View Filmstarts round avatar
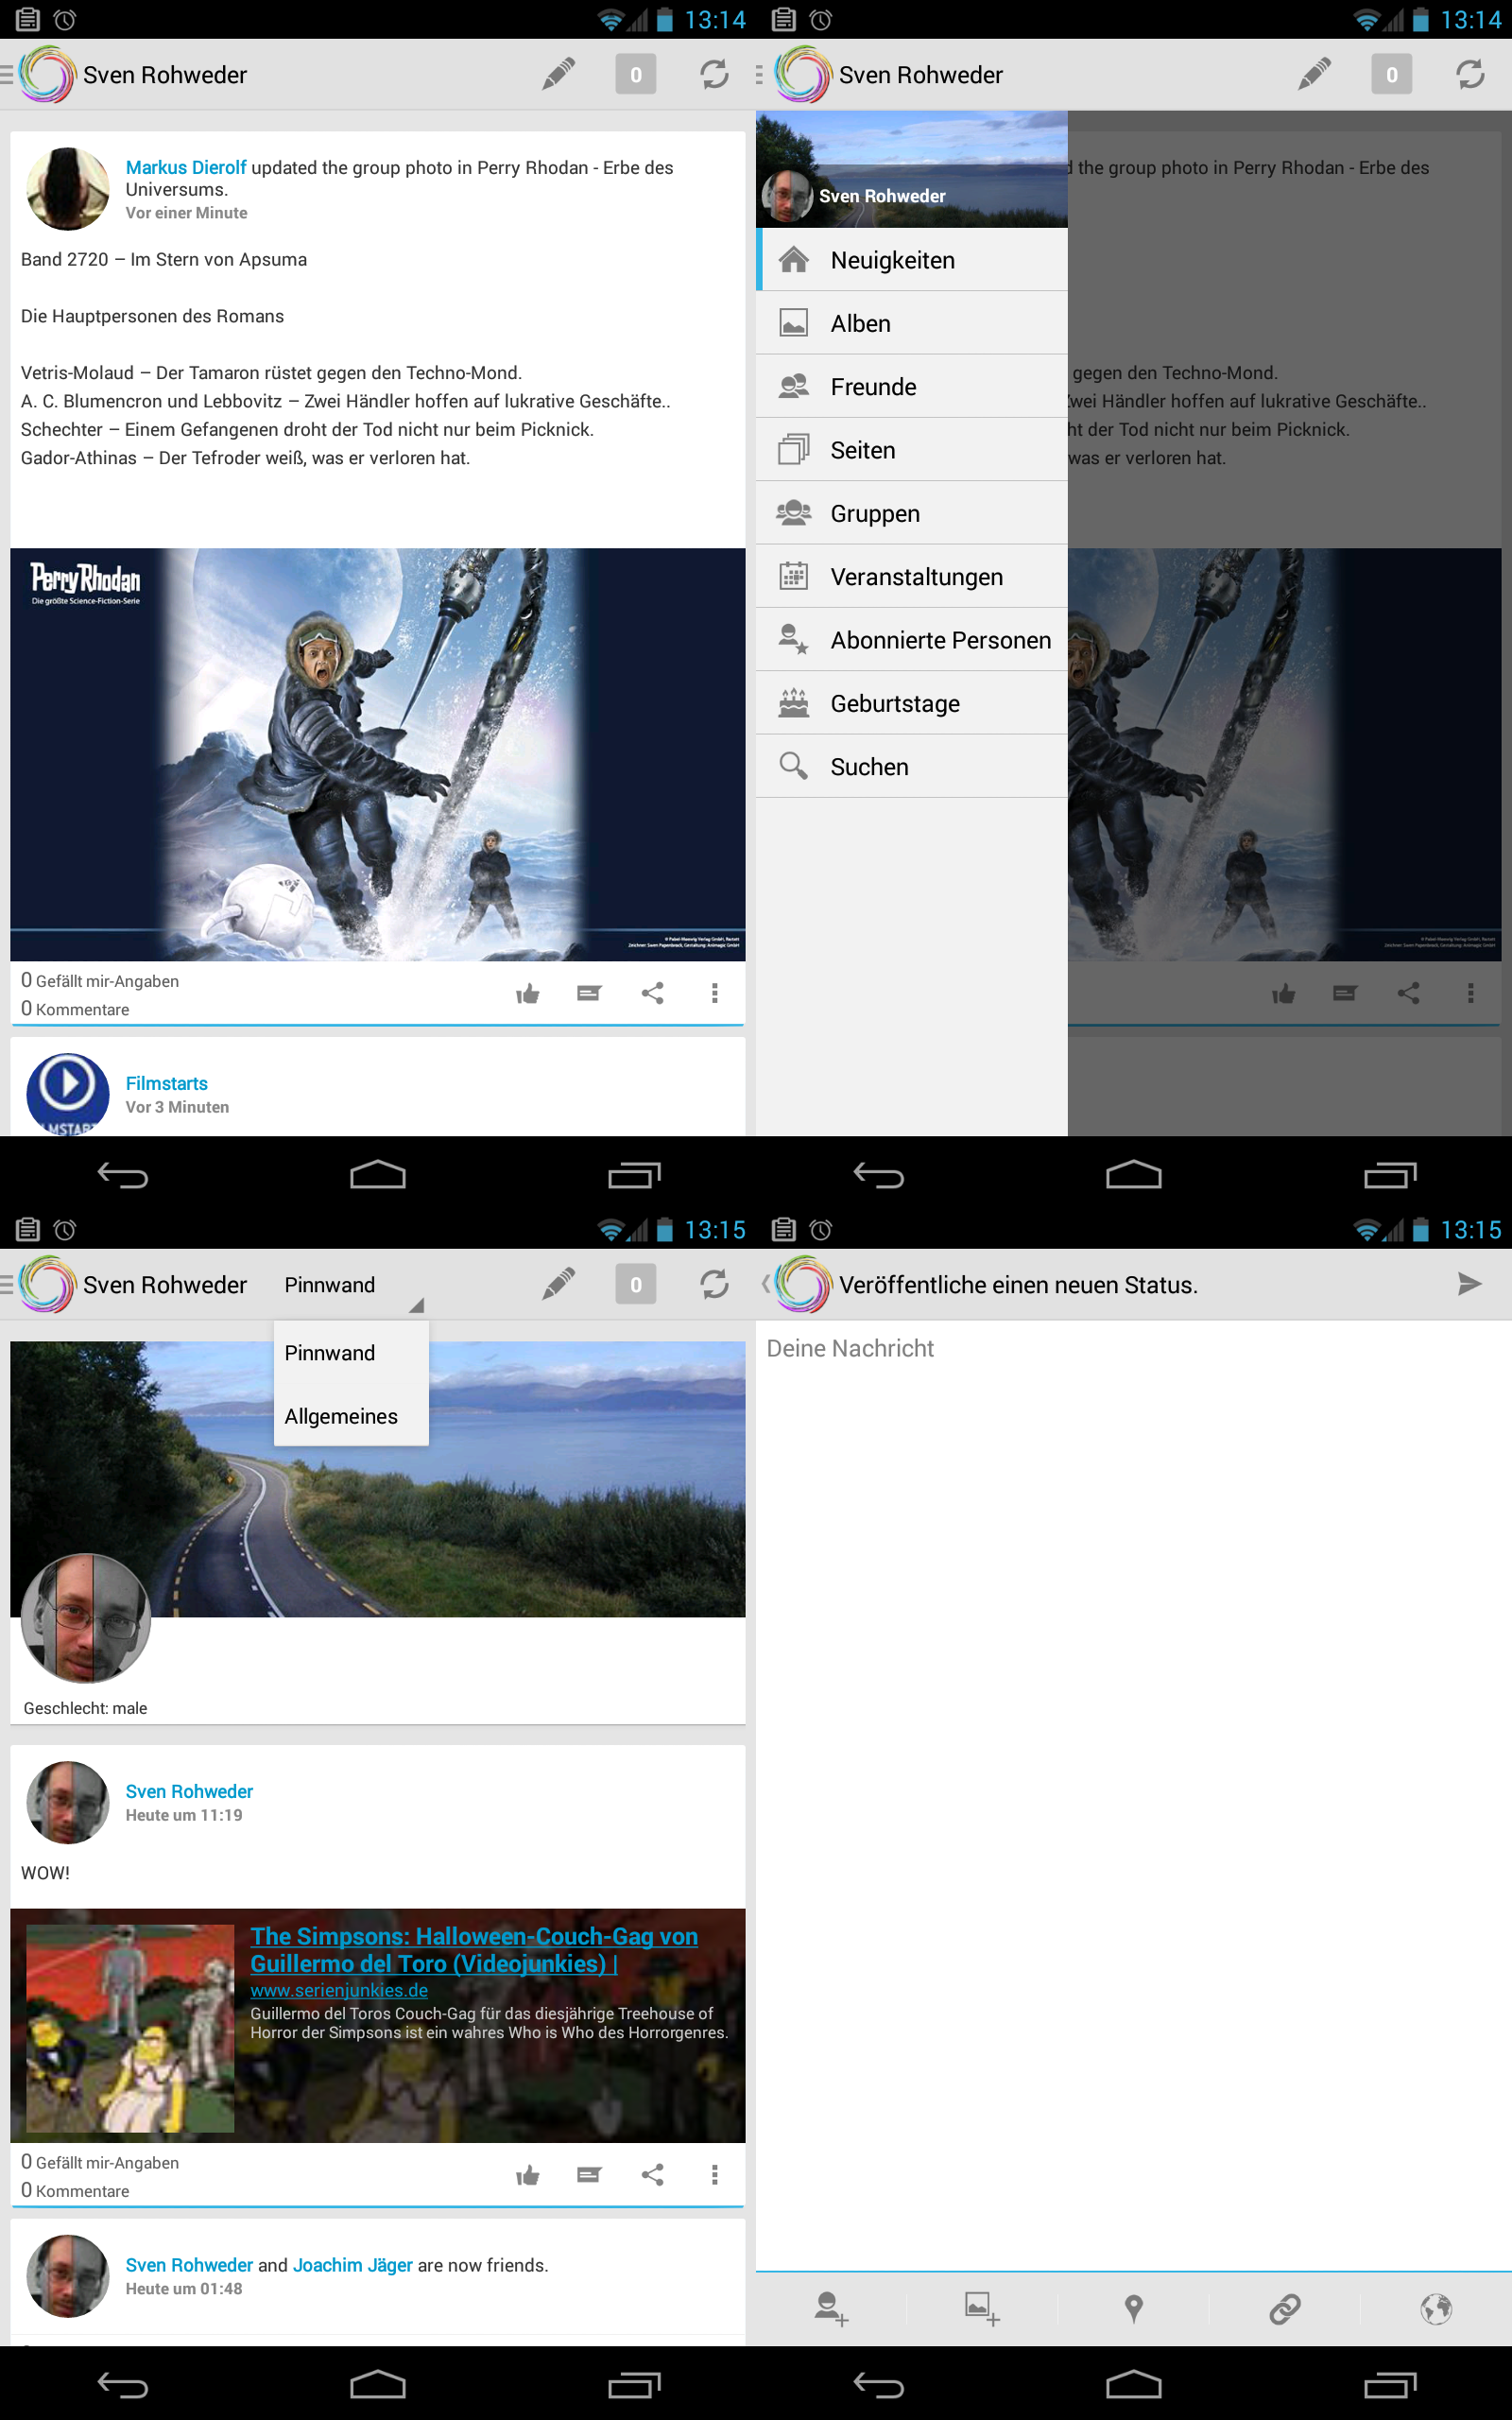 coord(68,1093)
